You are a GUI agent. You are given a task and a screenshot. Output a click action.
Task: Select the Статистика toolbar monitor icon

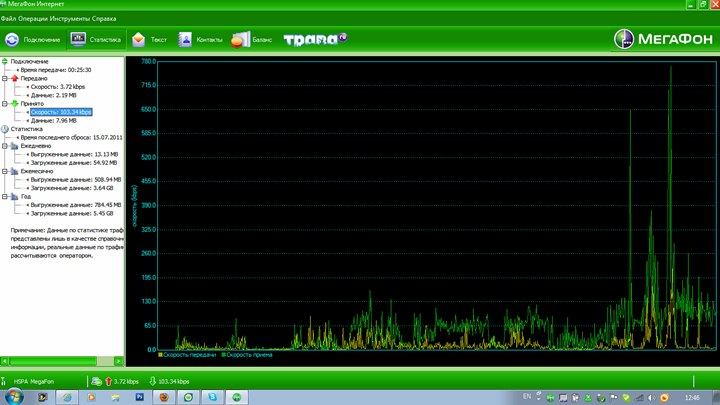click(78, 39)
